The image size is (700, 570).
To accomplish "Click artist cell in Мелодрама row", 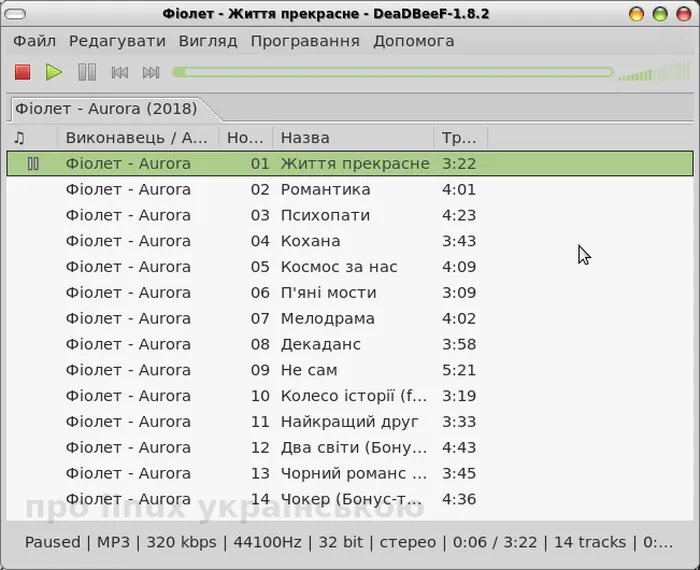I will (x=128, y=319).
